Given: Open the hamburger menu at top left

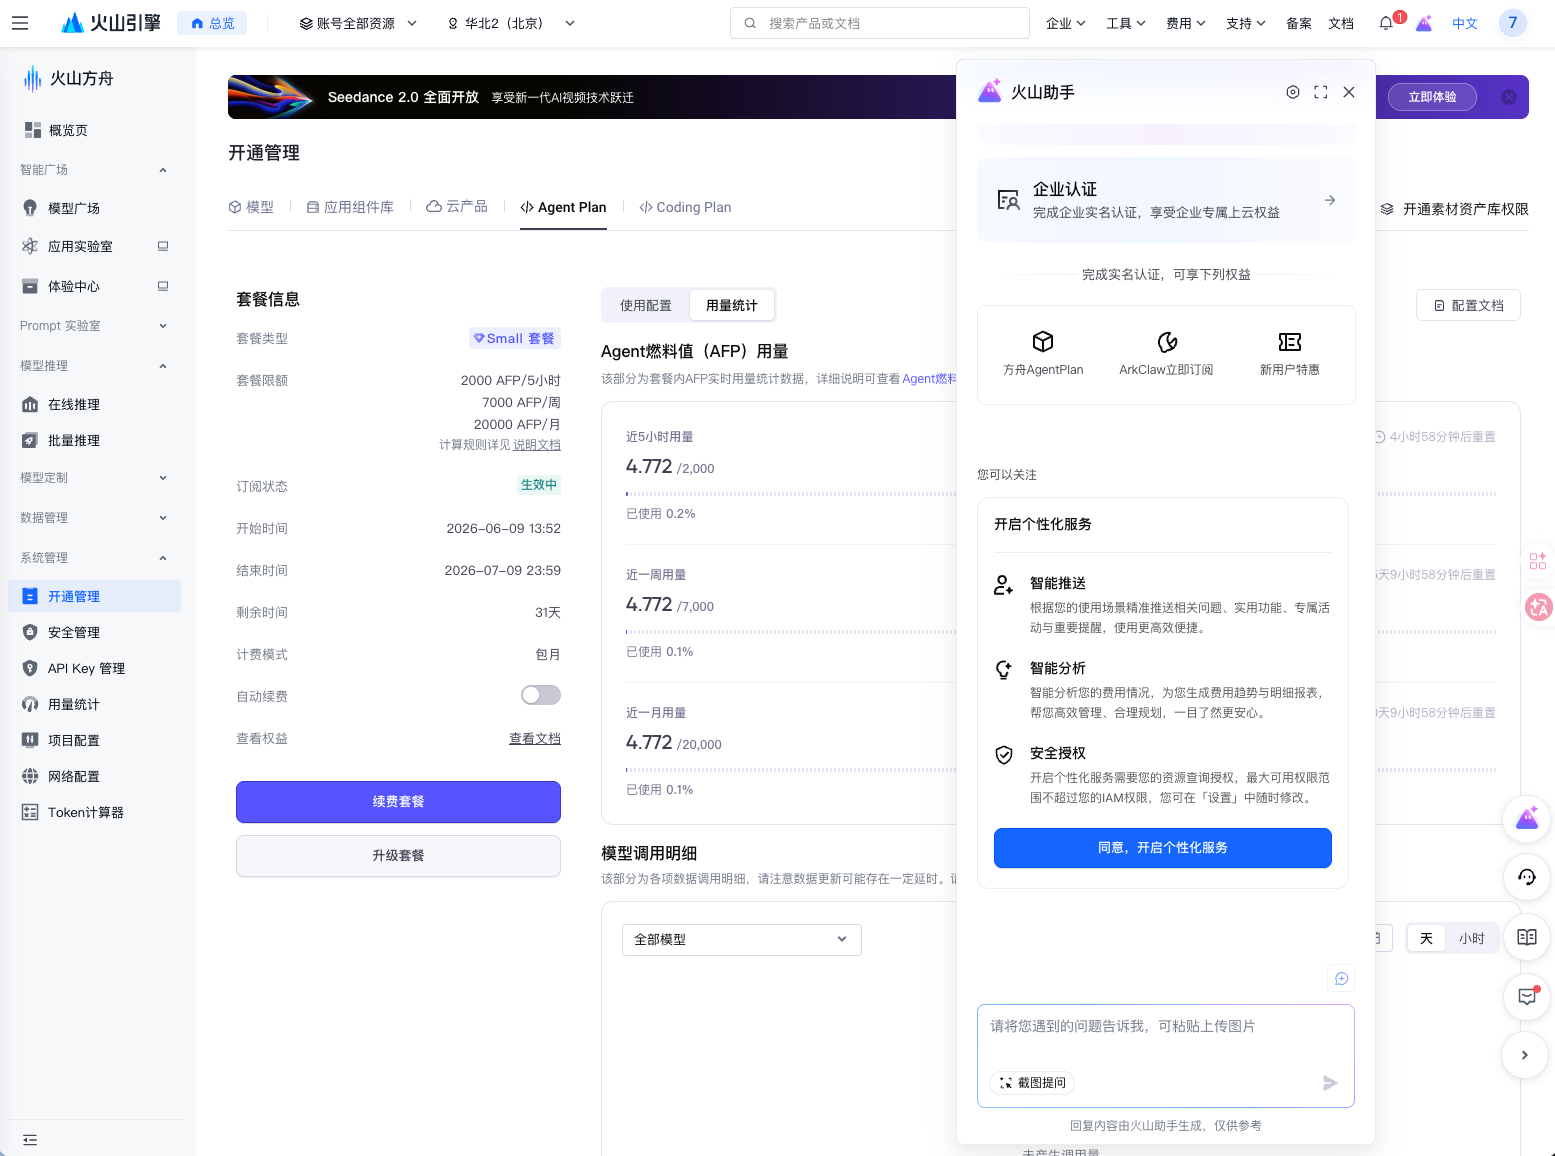Looking at the screenshot, I should coord(20,23).
